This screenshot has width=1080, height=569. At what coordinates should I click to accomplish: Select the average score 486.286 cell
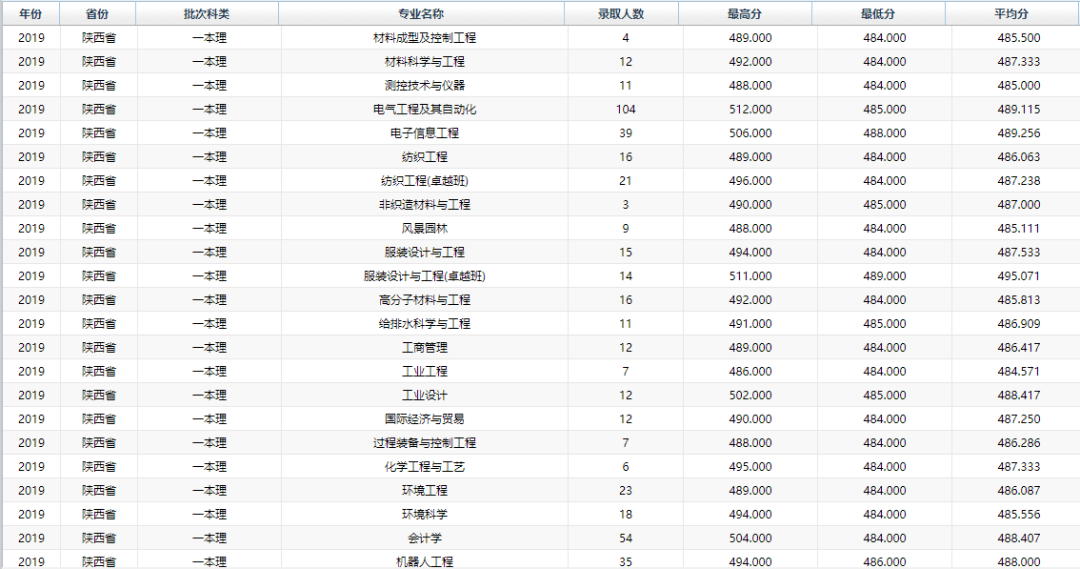point(1019,443)
